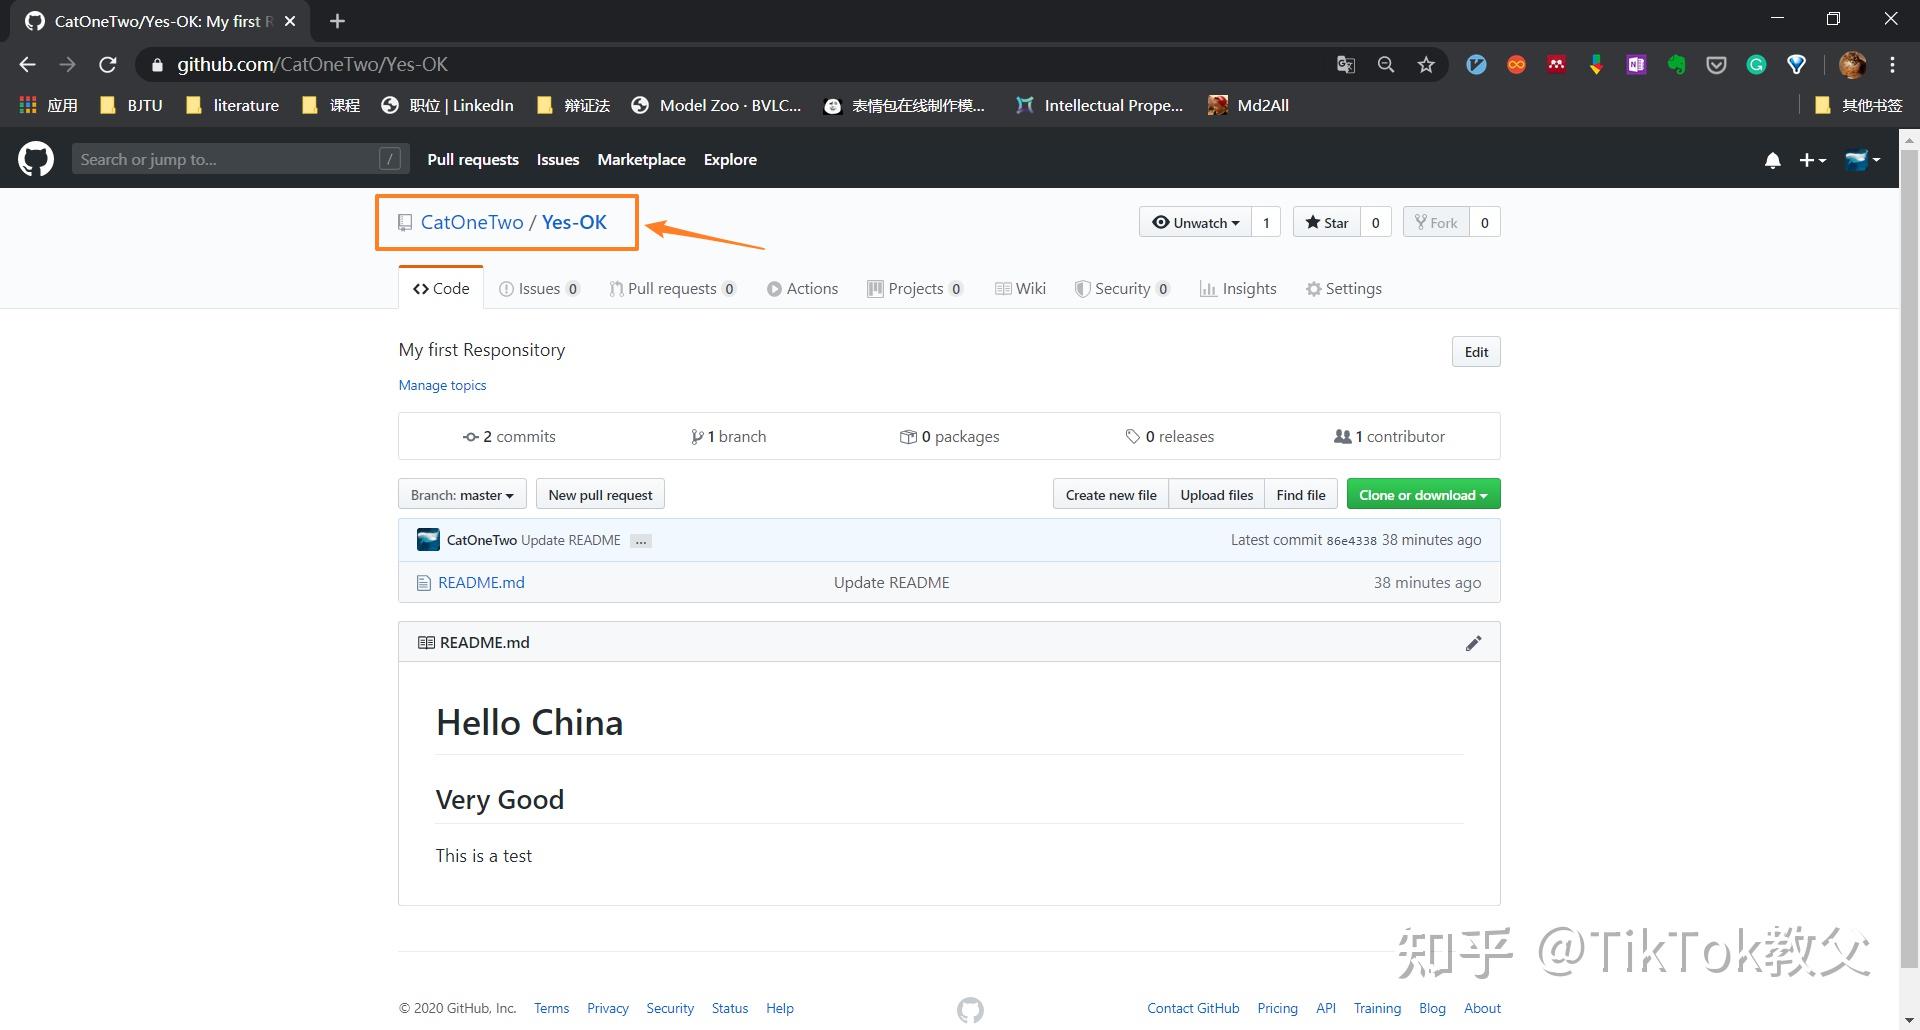Click the Edit button next to the description
Image resolution: width=1920 pixels, height=1030 pixels.
click(x=1475, y=351)
